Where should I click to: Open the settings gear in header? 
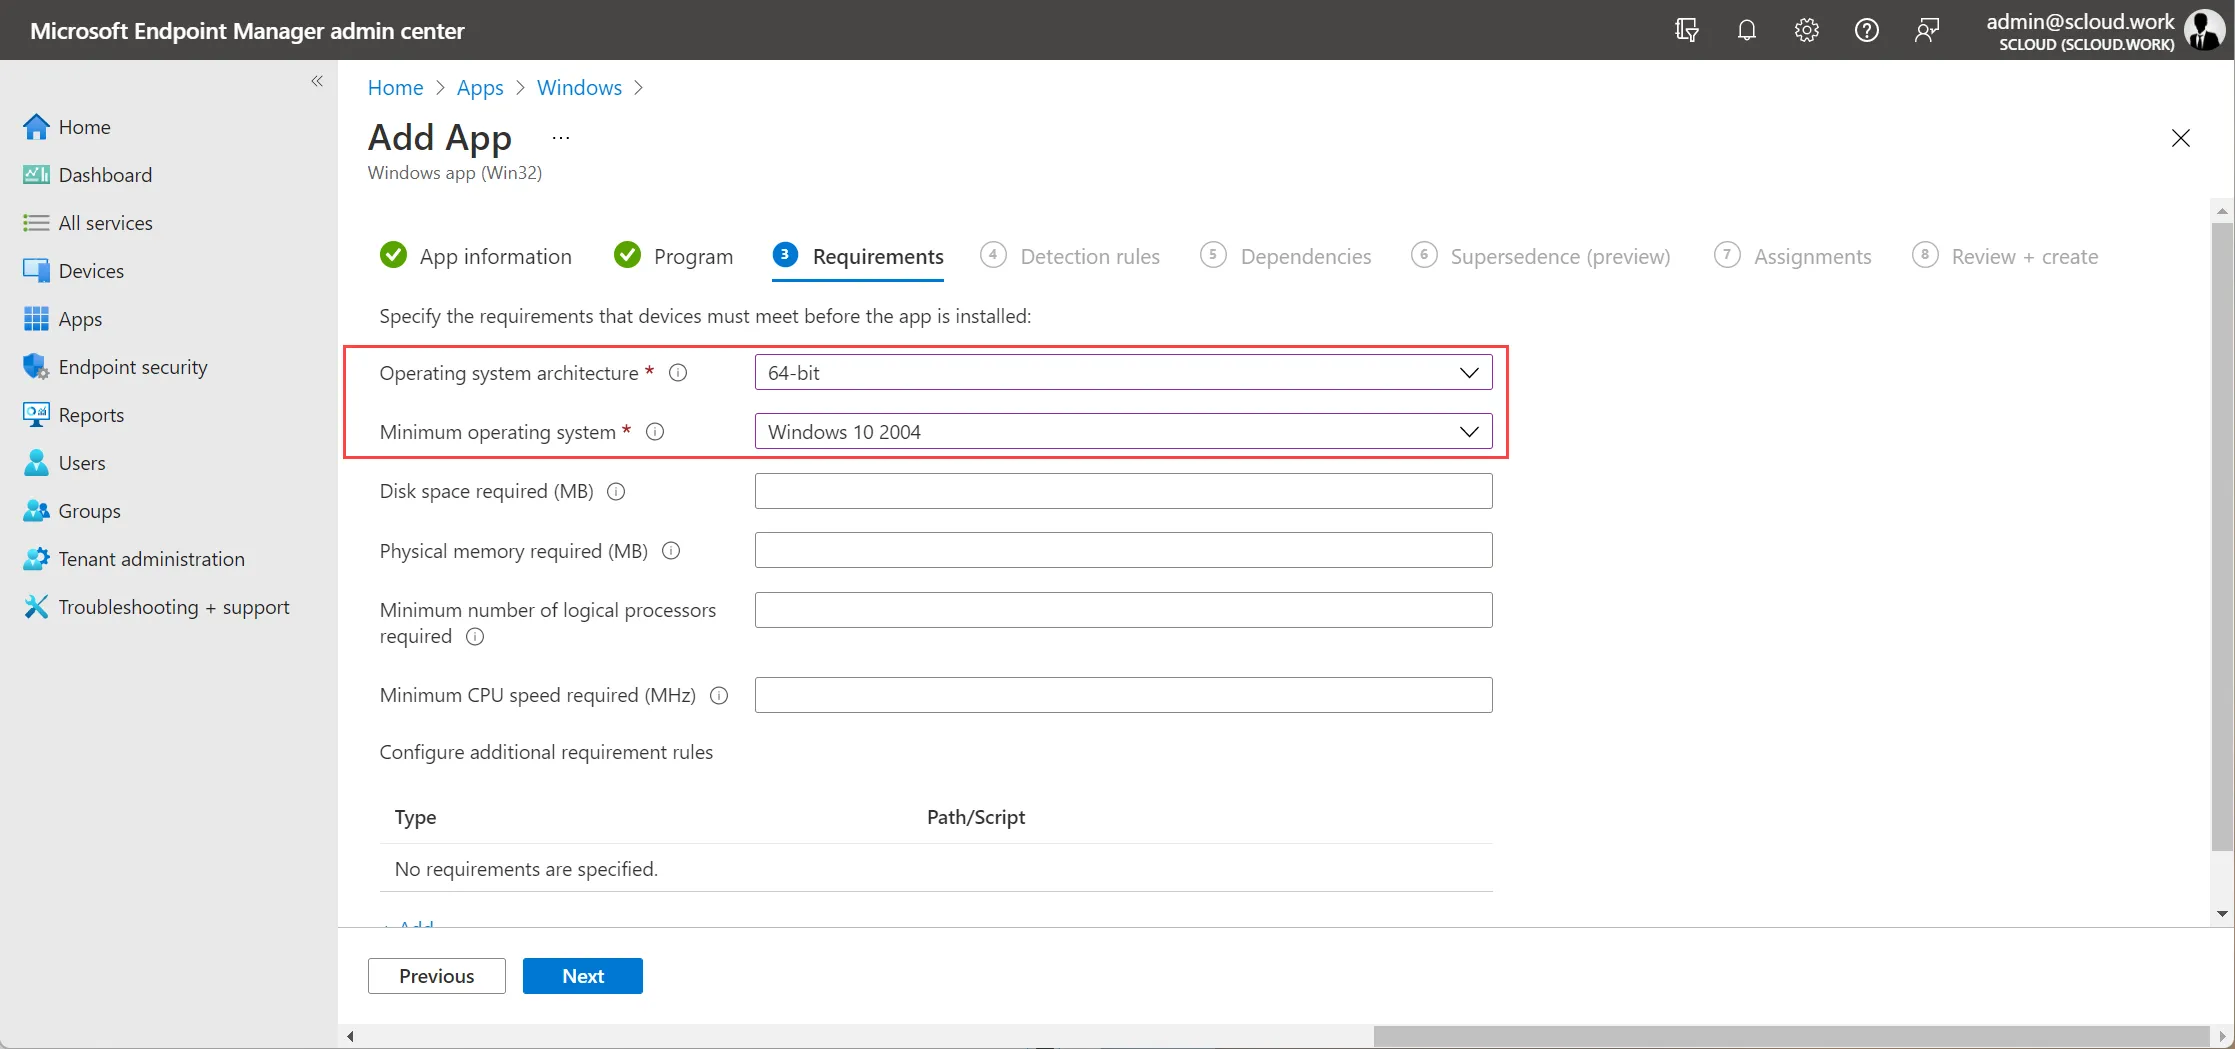(x=1806, y=30)
